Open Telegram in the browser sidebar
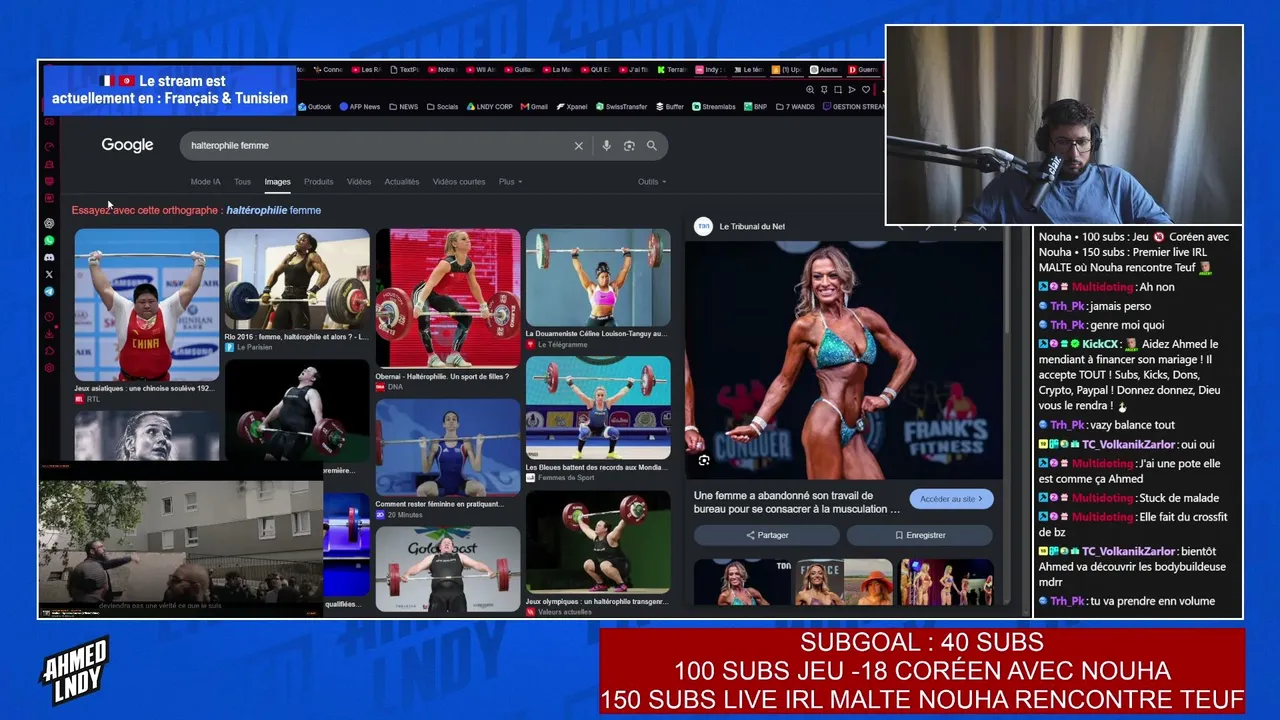The width and height of the screenshot is (1280, 720). point(49,291)
